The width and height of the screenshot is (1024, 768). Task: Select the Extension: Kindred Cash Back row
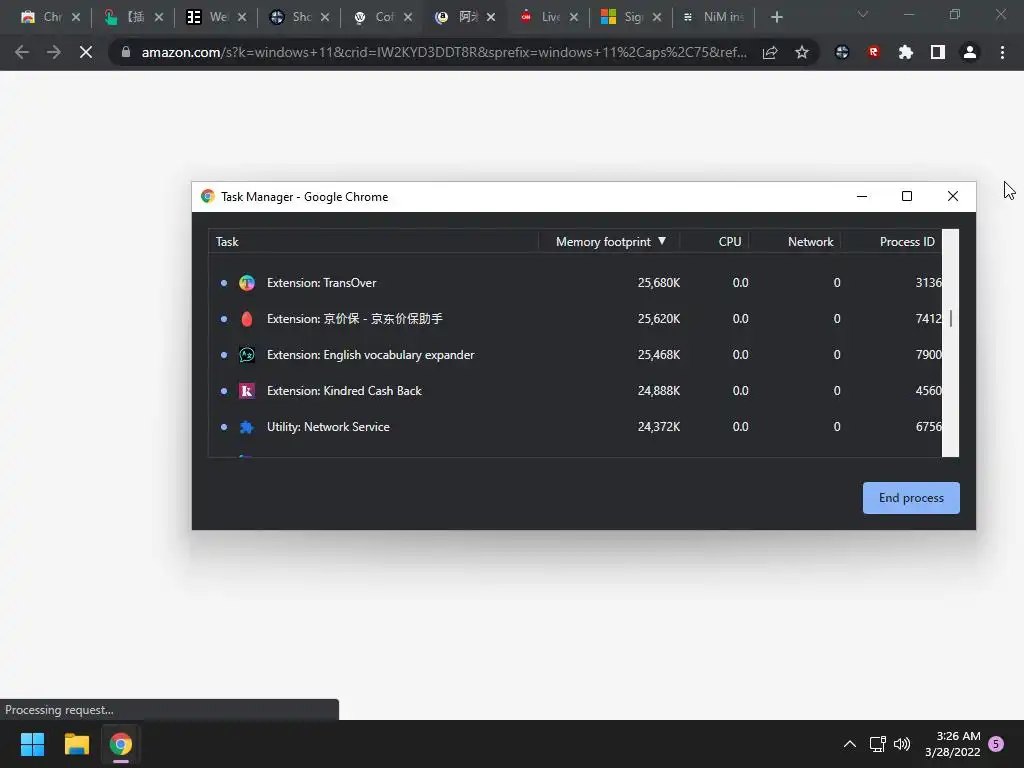575,391
